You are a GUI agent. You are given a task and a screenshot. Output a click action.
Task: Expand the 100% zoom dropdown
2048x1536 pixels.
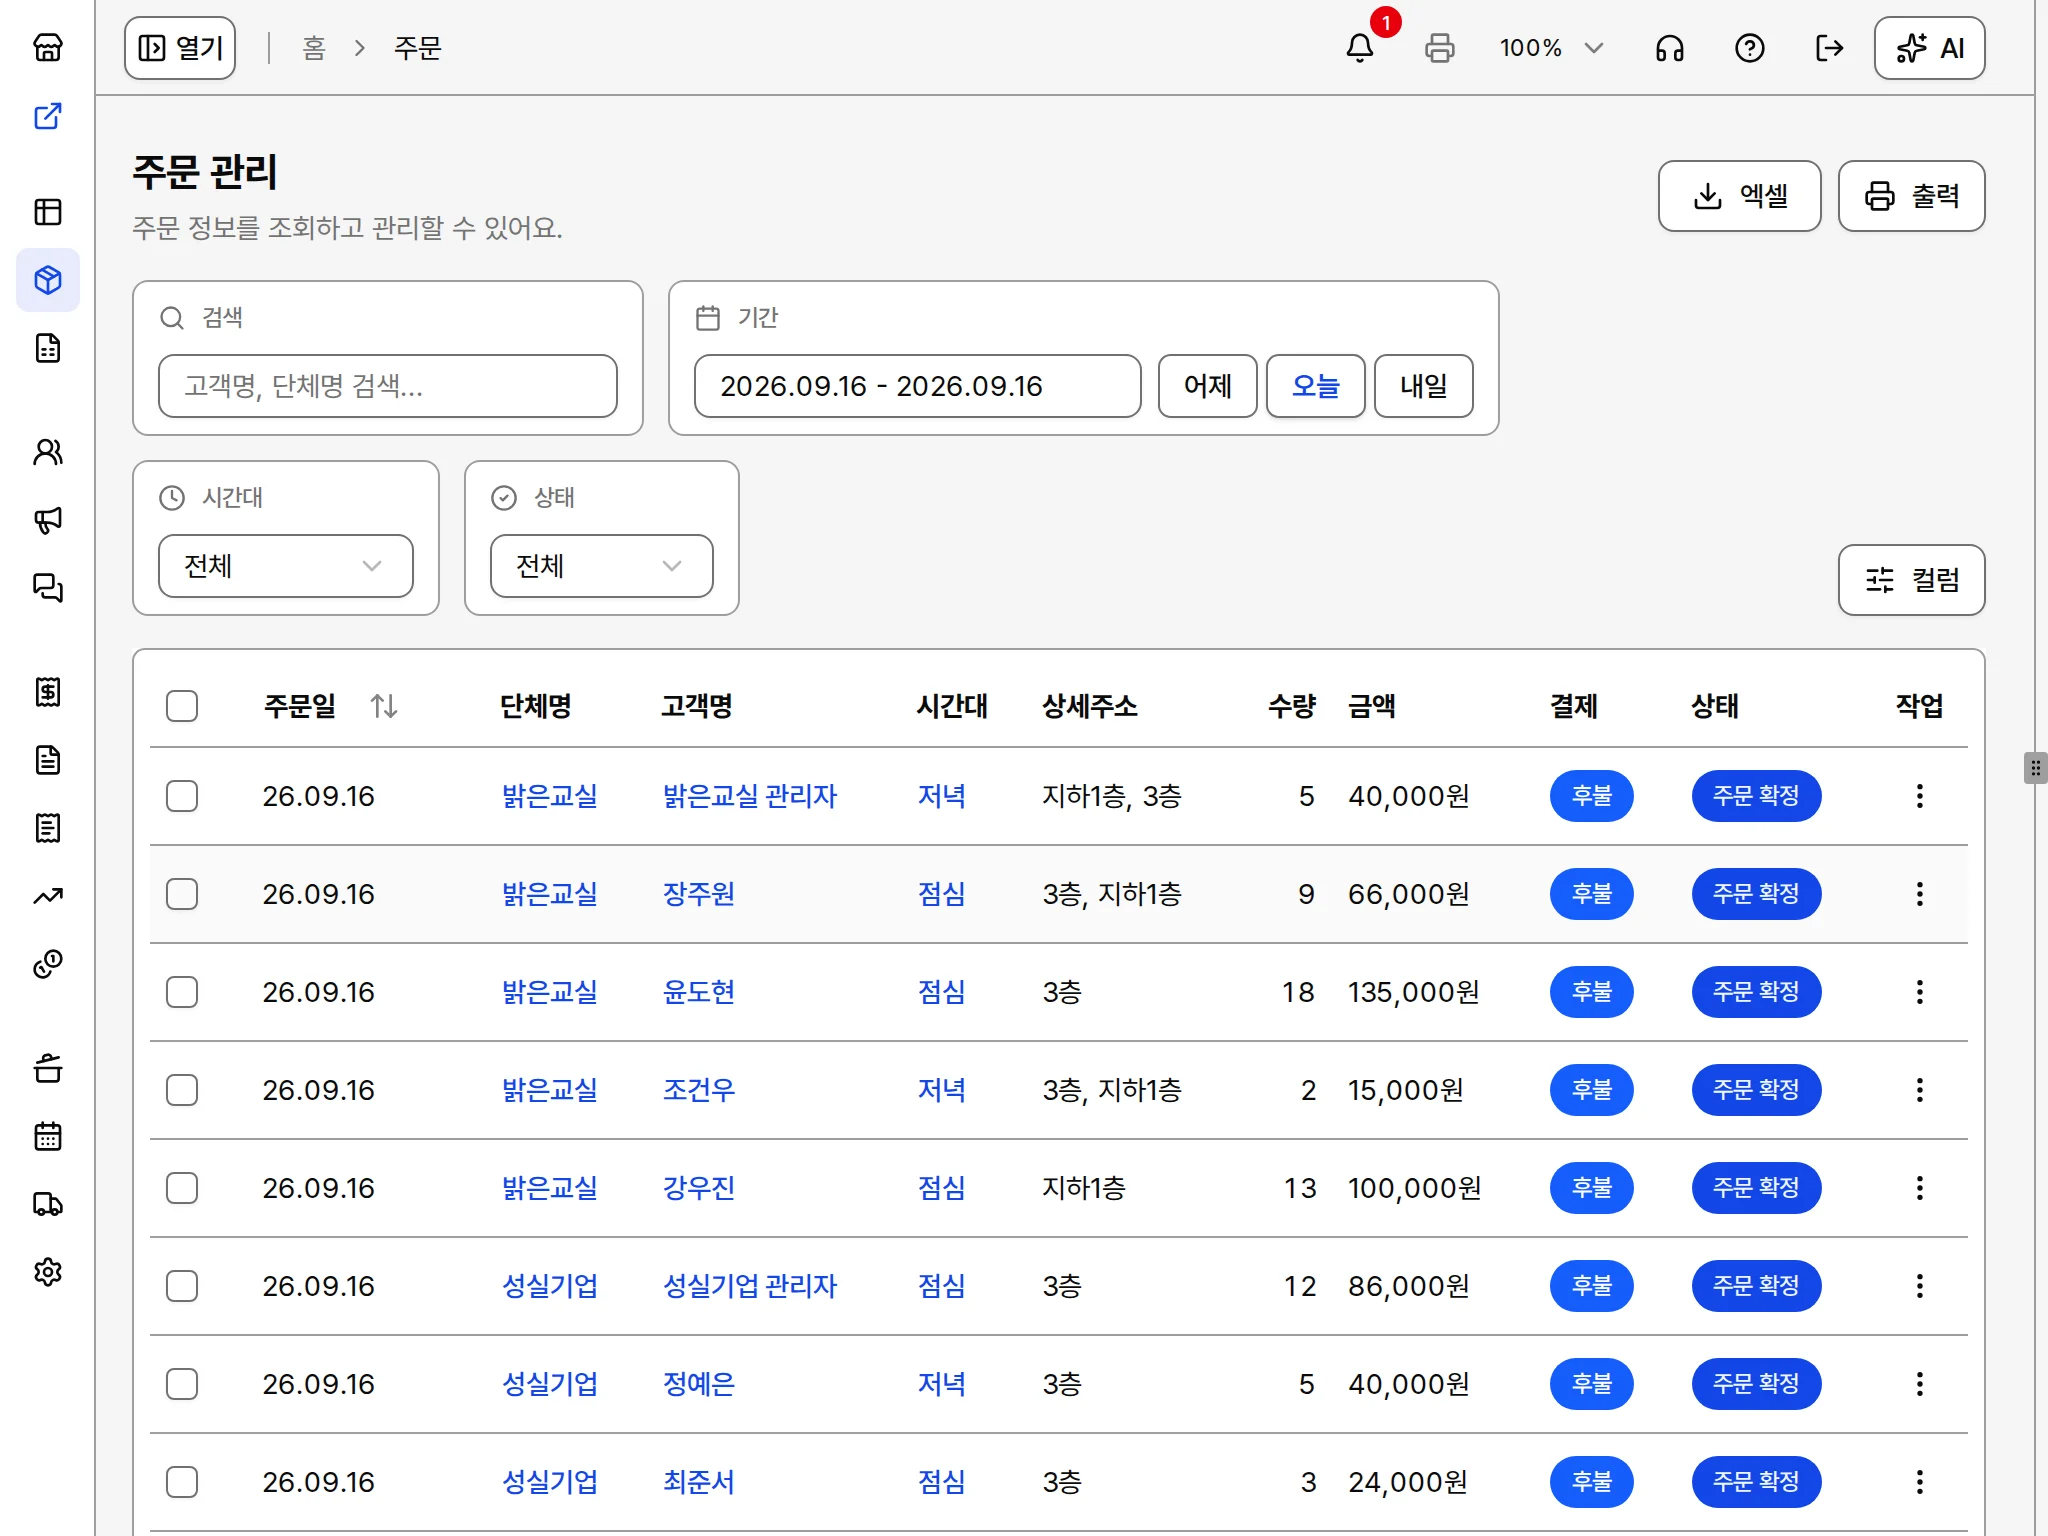point(1551,48)
